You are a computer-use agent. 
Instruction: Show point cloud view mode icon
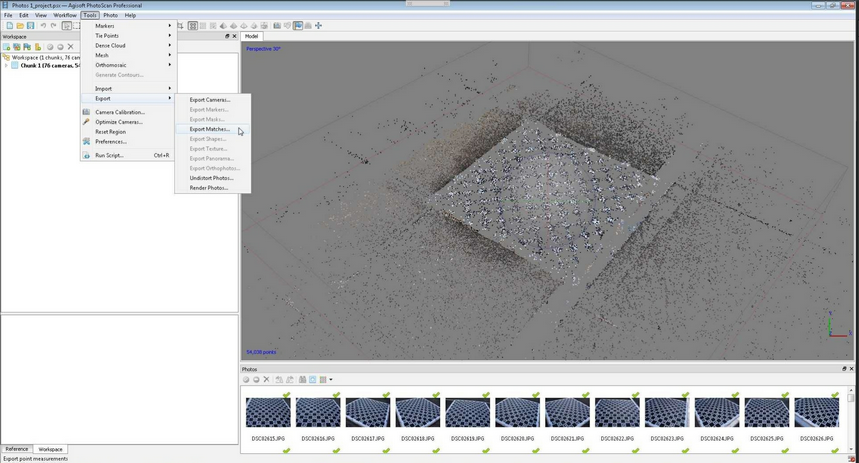(x=193, y=26)
